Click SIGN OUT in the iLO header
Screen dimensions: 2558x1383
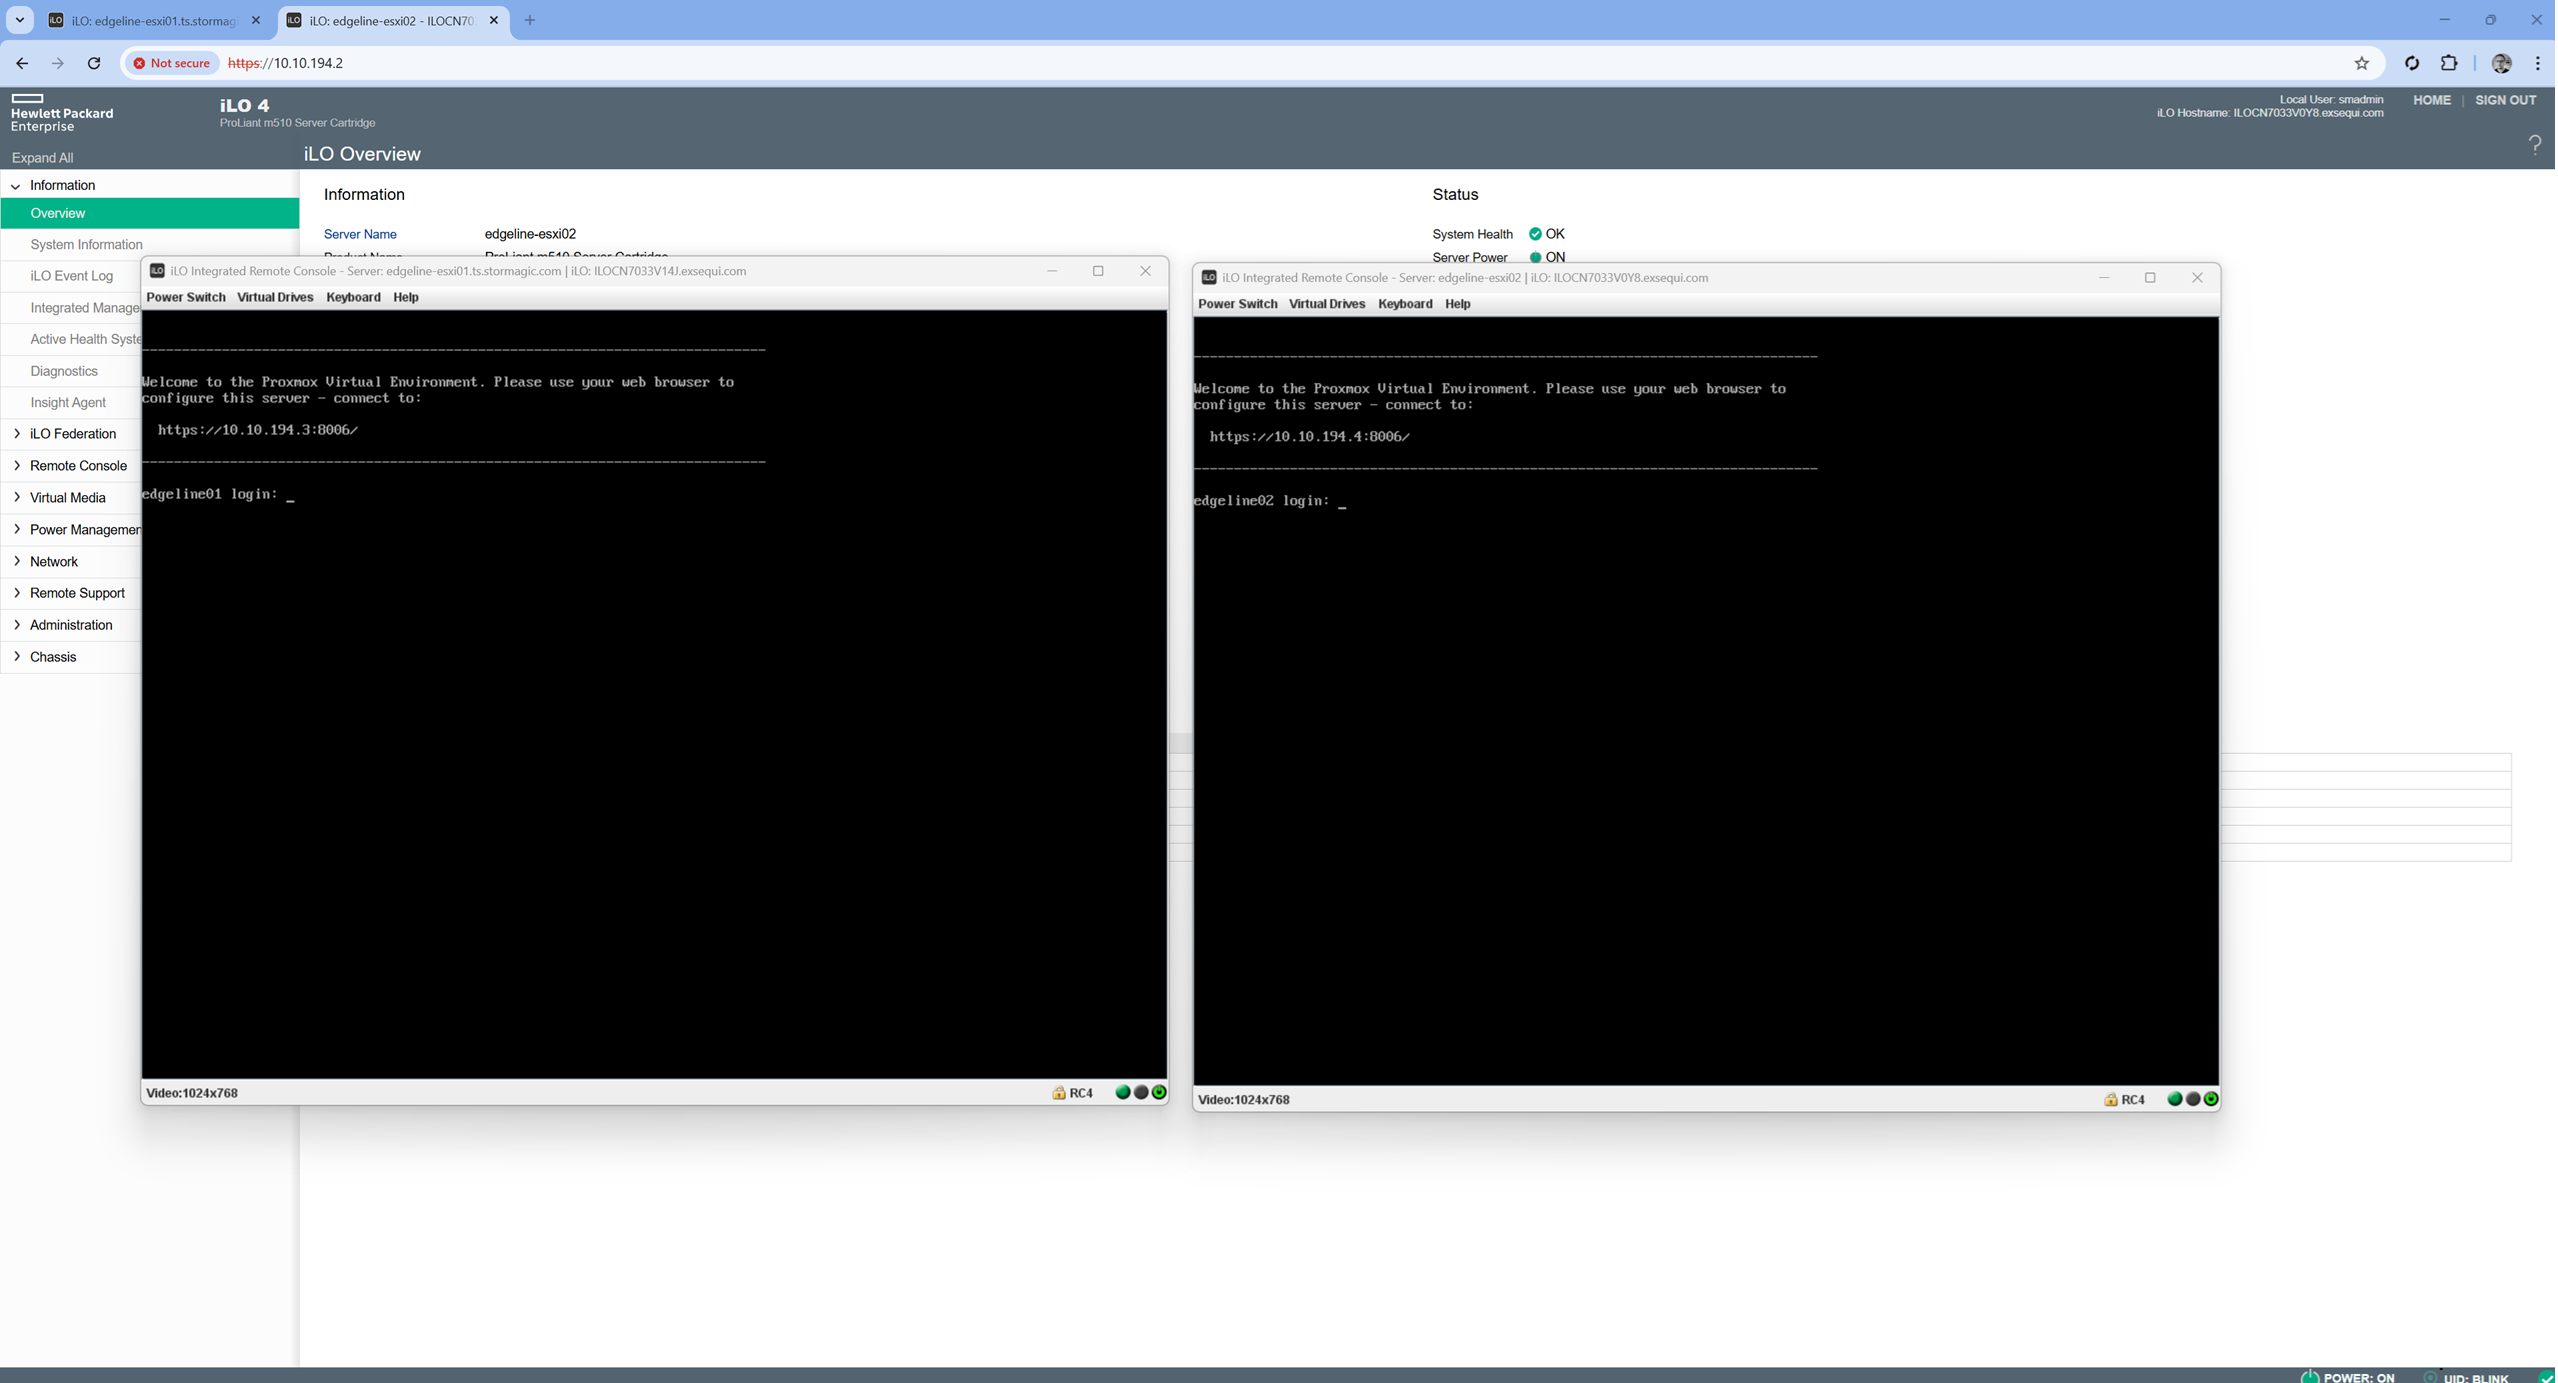tap(2506, 100)
